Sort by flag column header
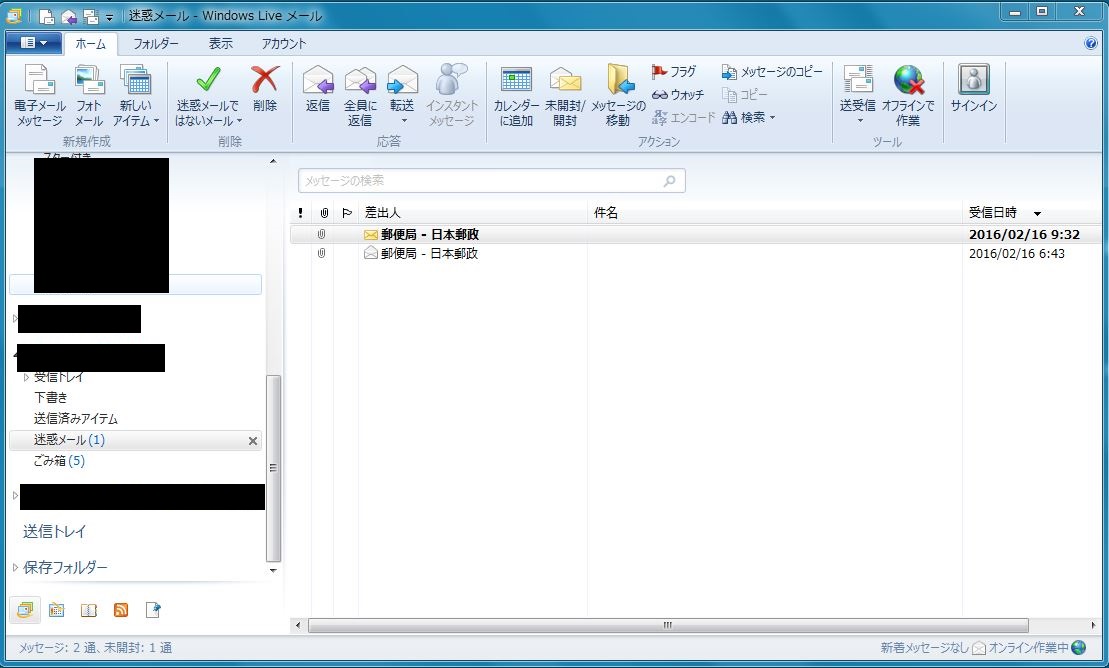The image size is (1109, 668). [347, 212]
